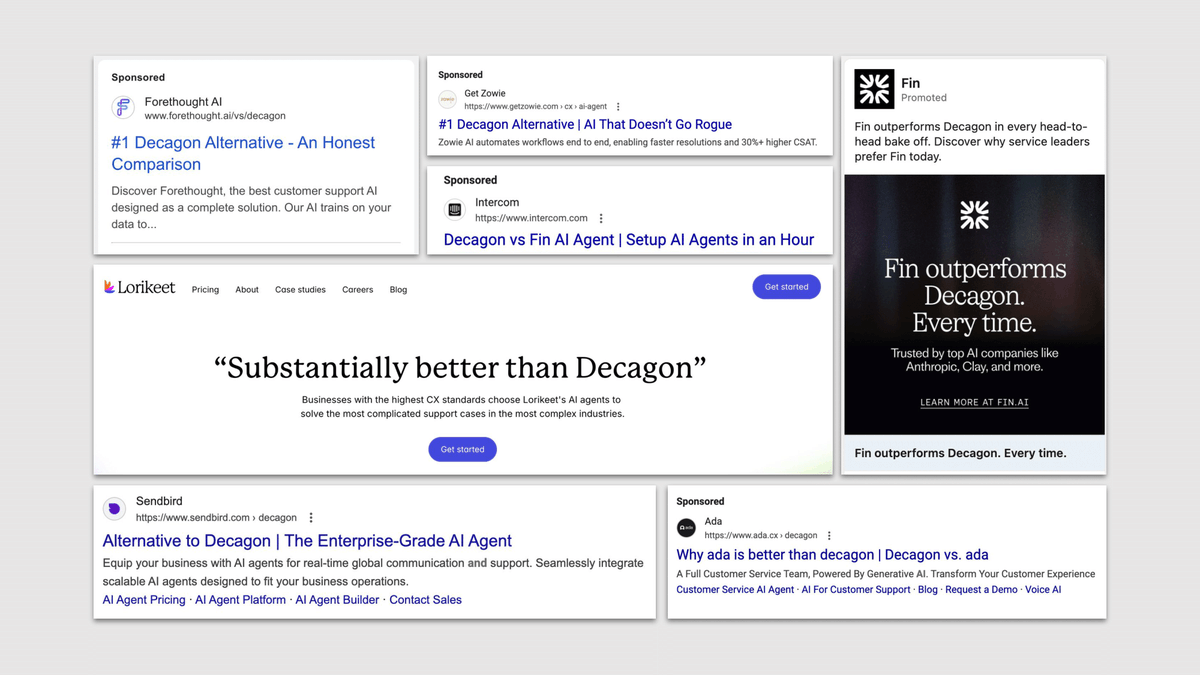Click the ada.cx › decagon URL
The width and height of the screenshot is (1200, 675).
click(761, 535)
